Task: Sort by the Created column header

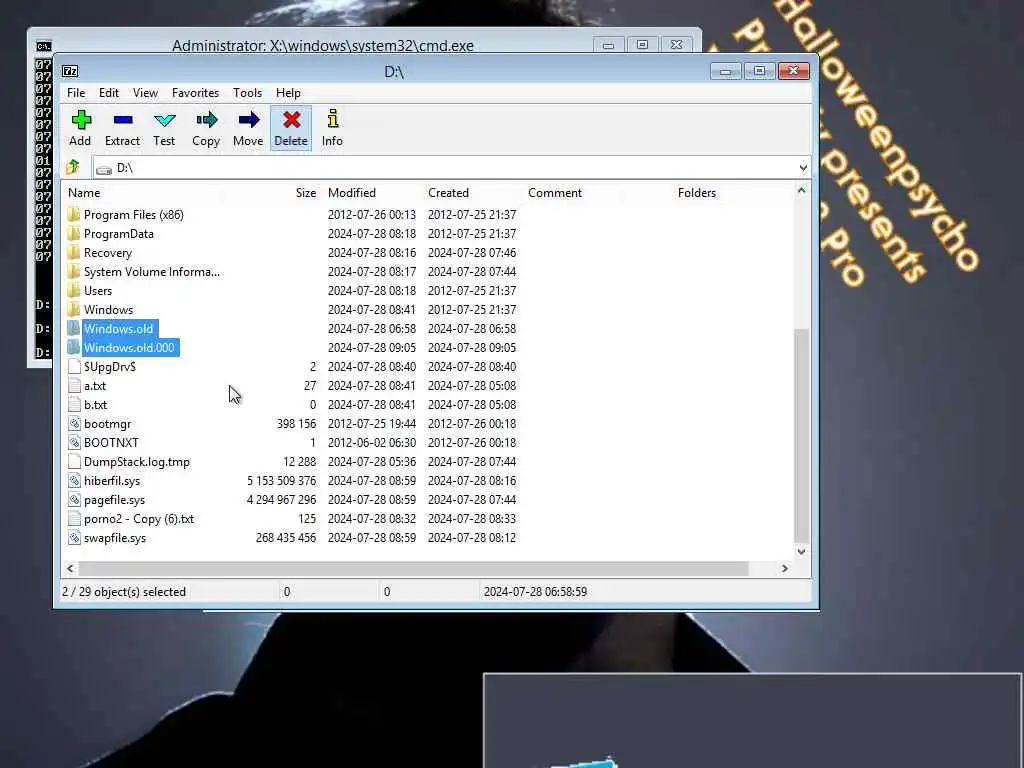Action: pos(448,193)
